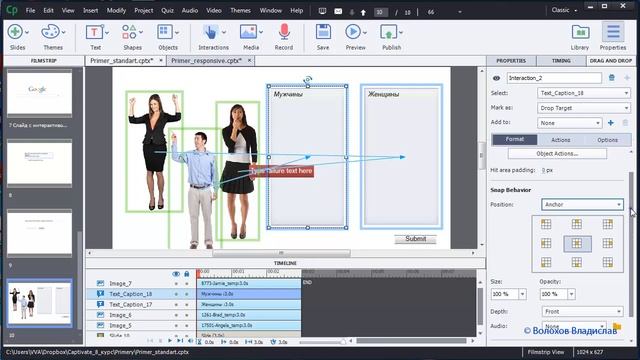Open the Quiz menu
640x360 pixels.
tap(167, 11)
